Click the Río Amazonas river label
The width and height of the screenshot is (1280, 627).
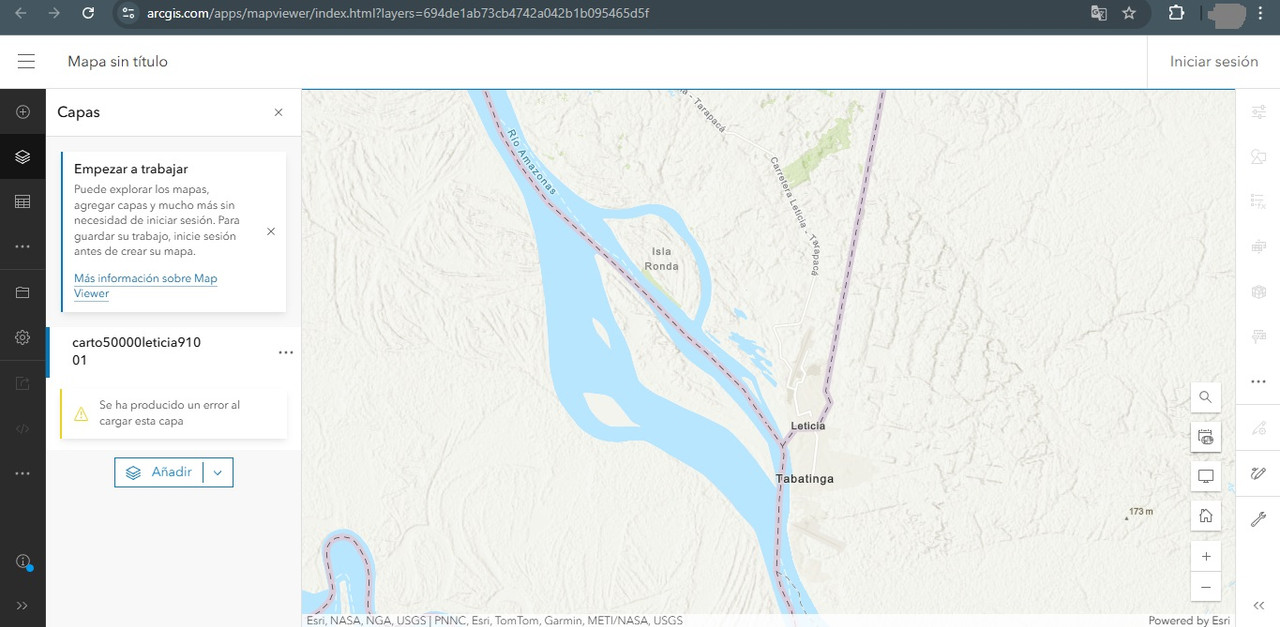pos(532,162)
